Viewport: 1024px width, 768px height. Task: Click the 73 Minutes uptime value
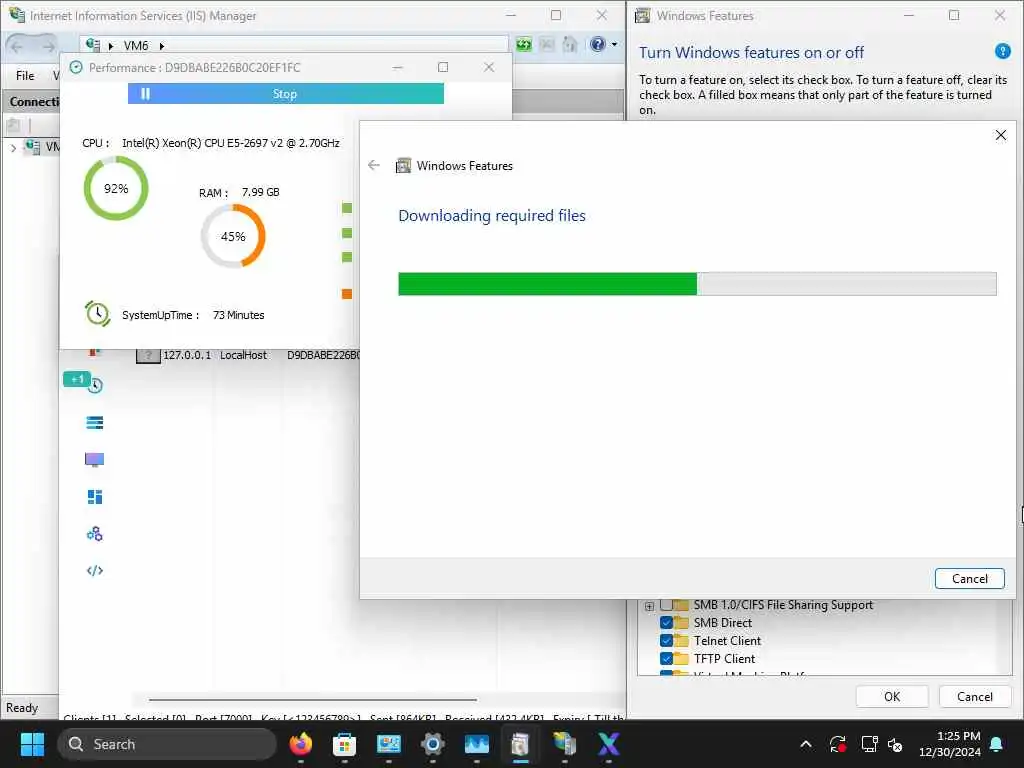click(x=238, y=315)
